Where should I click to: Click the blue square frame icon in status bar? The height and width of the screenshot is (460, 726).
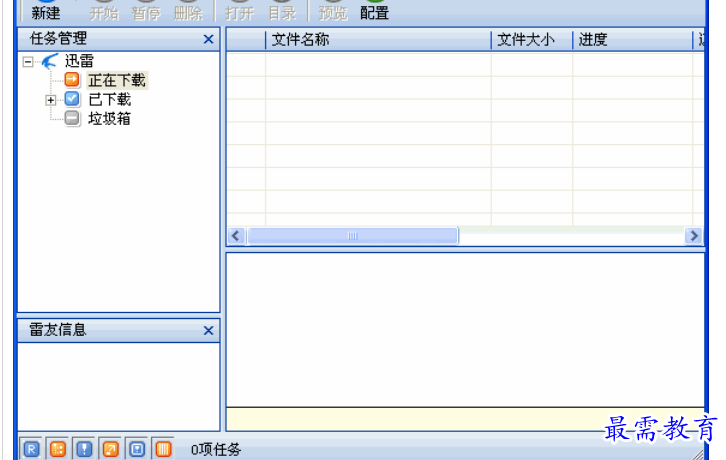(137, 449)
